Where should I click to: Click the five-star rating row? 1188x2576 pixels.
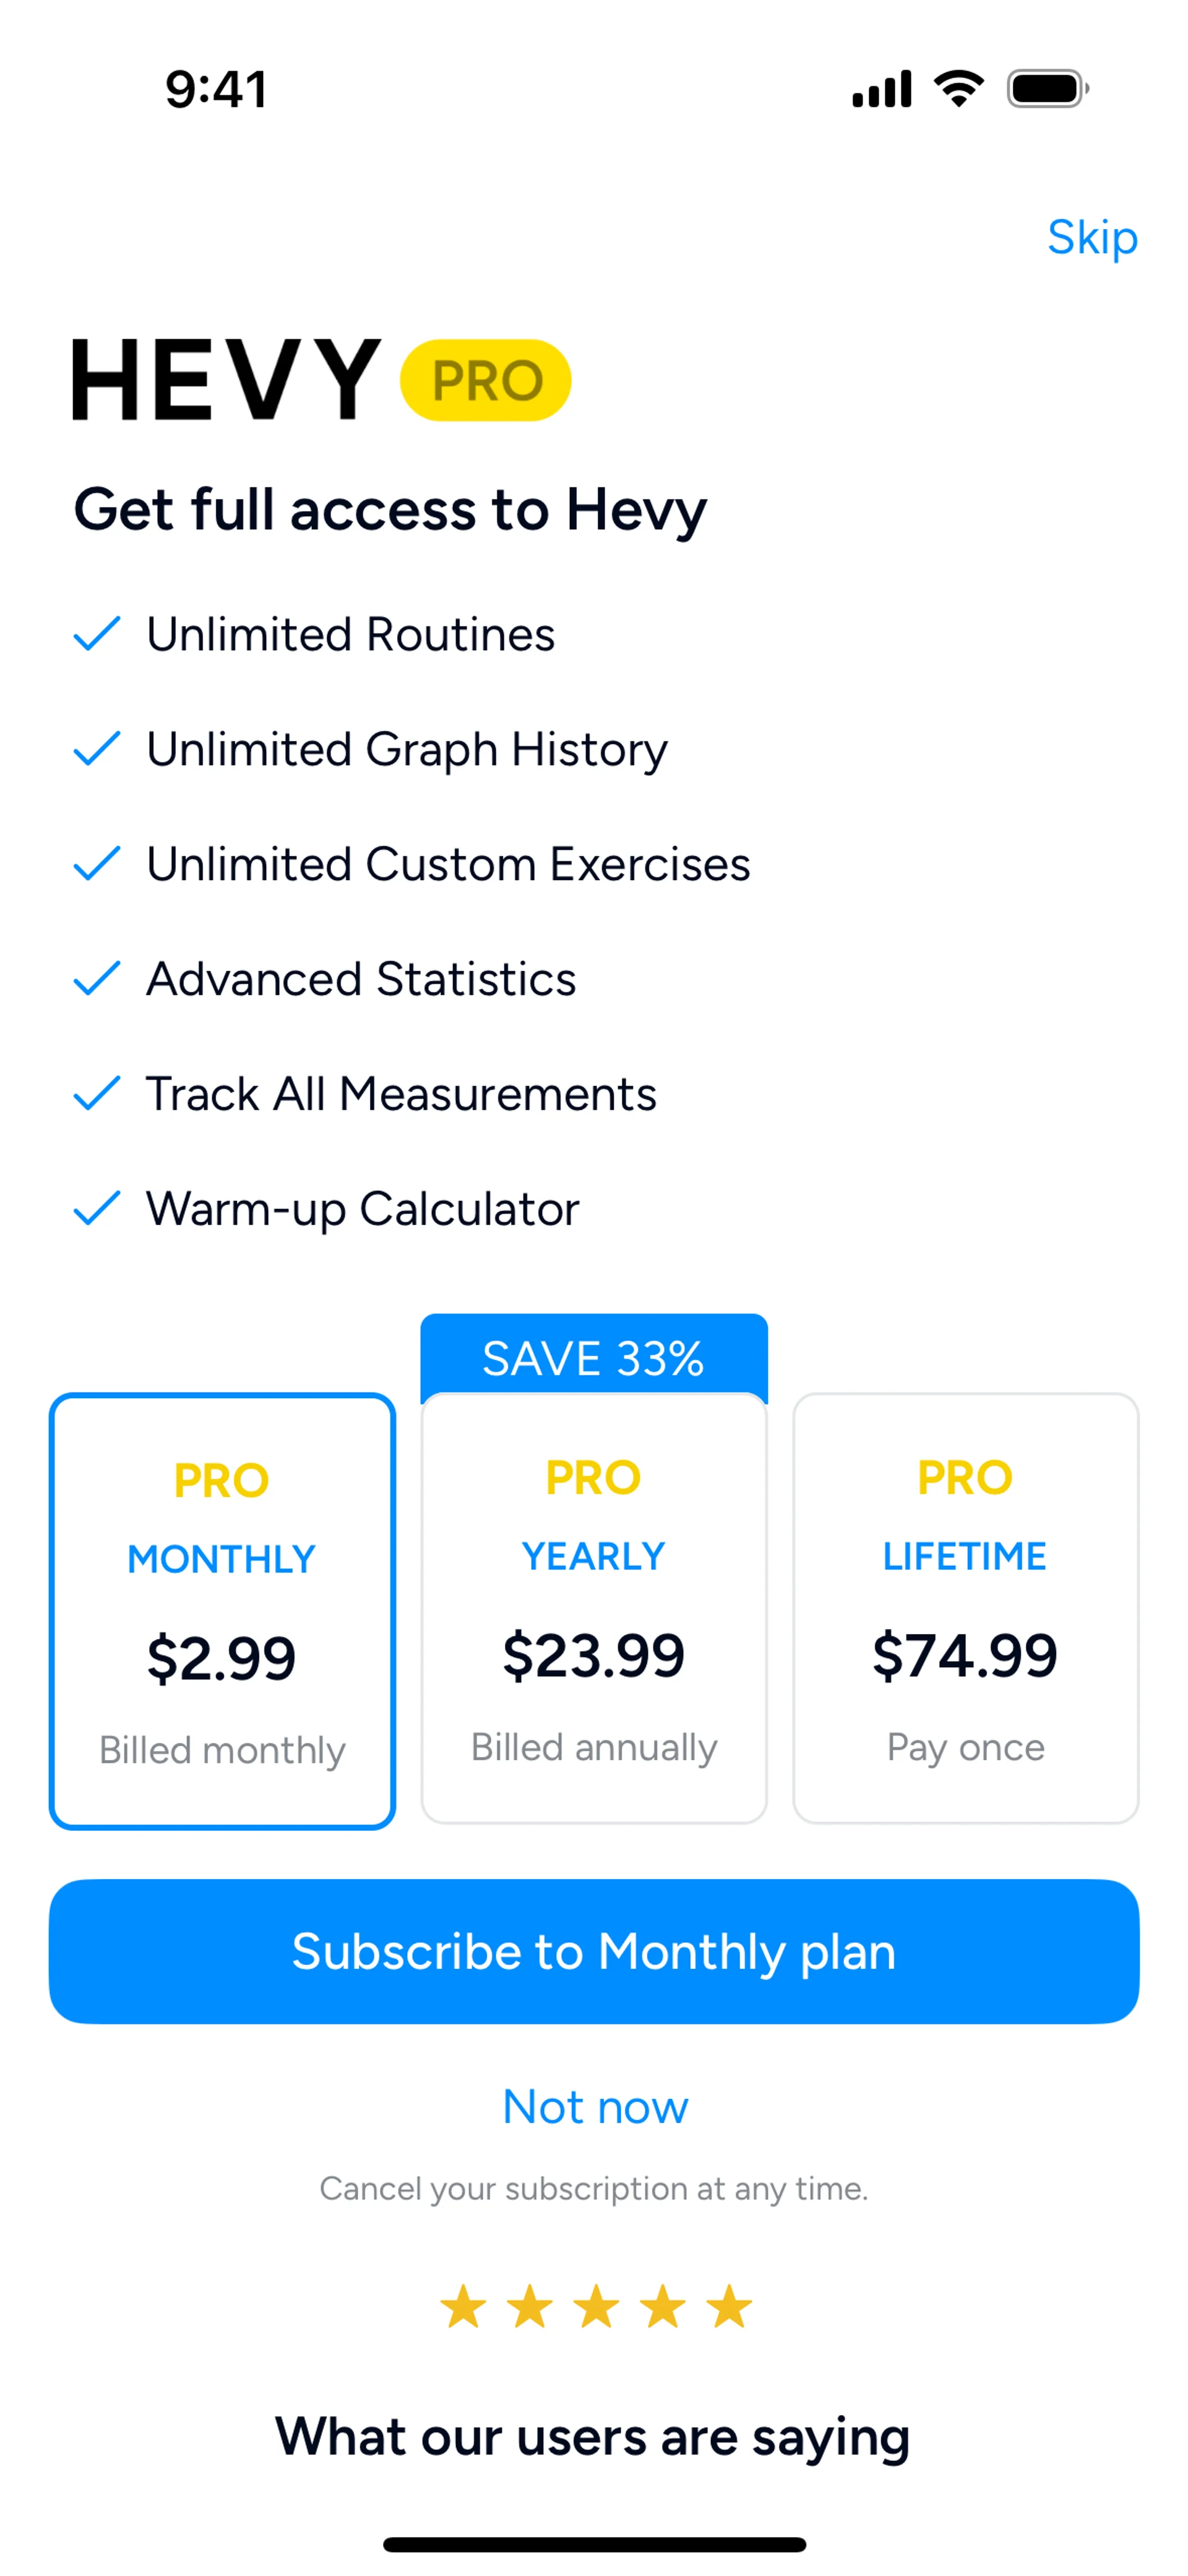[x=595, y=2307]
